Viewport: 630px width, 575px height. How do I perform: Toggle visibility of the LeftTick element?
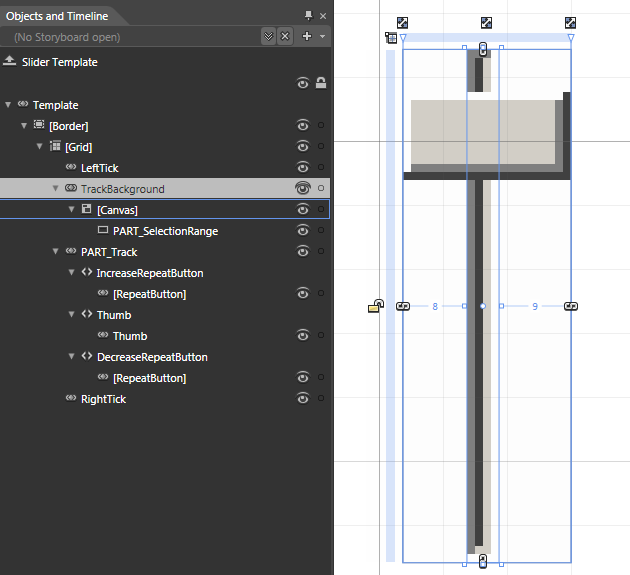(302, 167)
